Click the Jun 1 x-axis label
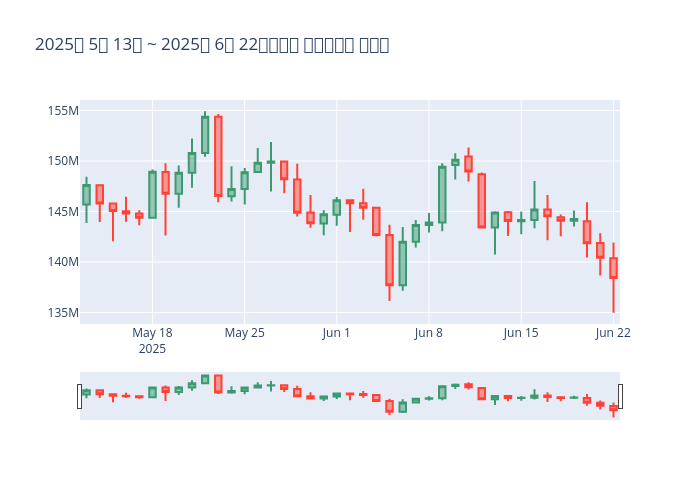 pos(336,333)
